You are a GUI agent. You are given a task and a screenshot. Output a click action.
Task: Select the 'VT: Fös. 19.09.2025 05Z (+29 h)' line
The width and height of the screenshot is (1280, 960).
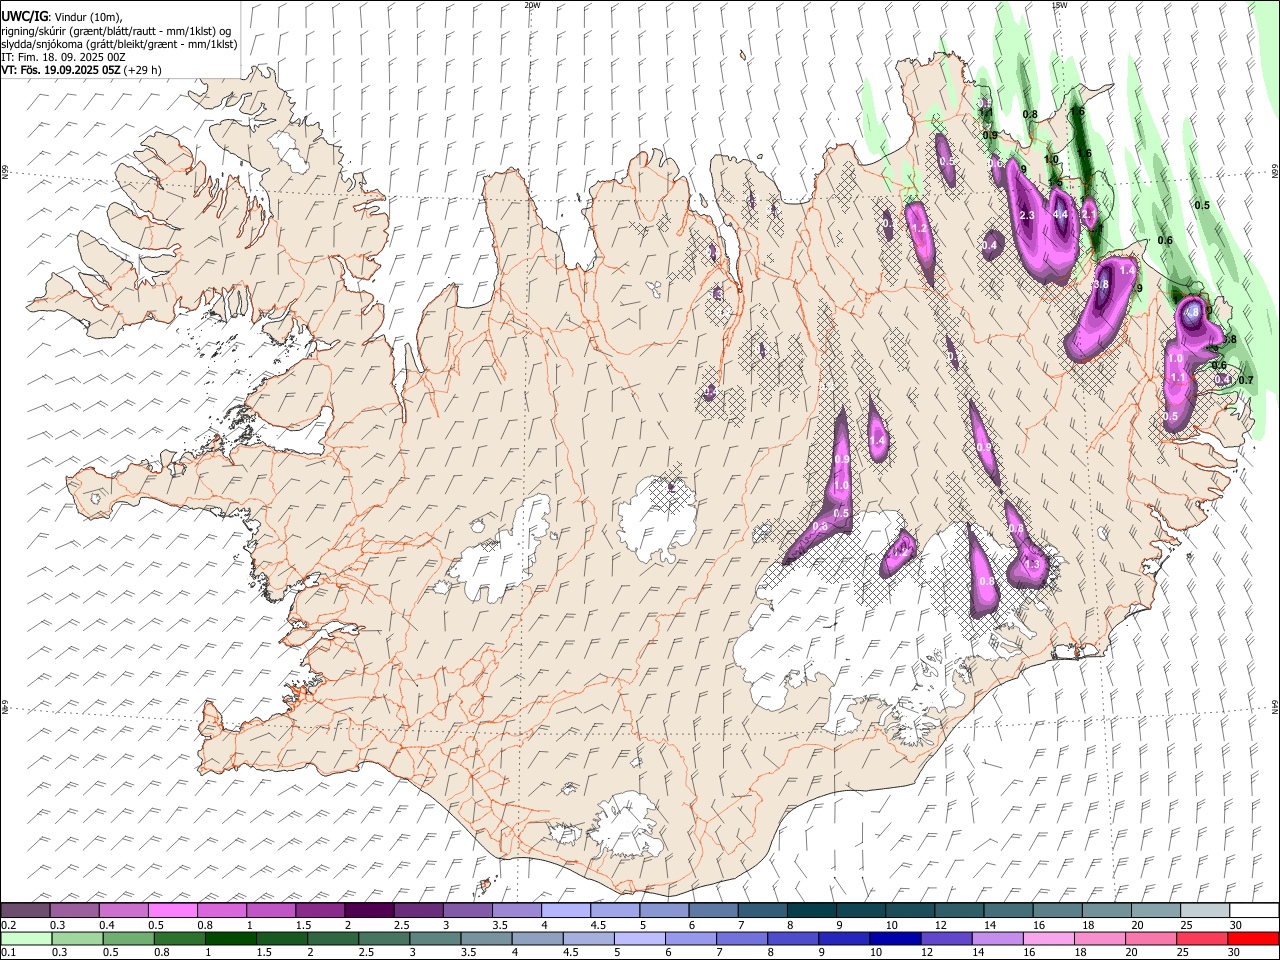pos(82,70)
